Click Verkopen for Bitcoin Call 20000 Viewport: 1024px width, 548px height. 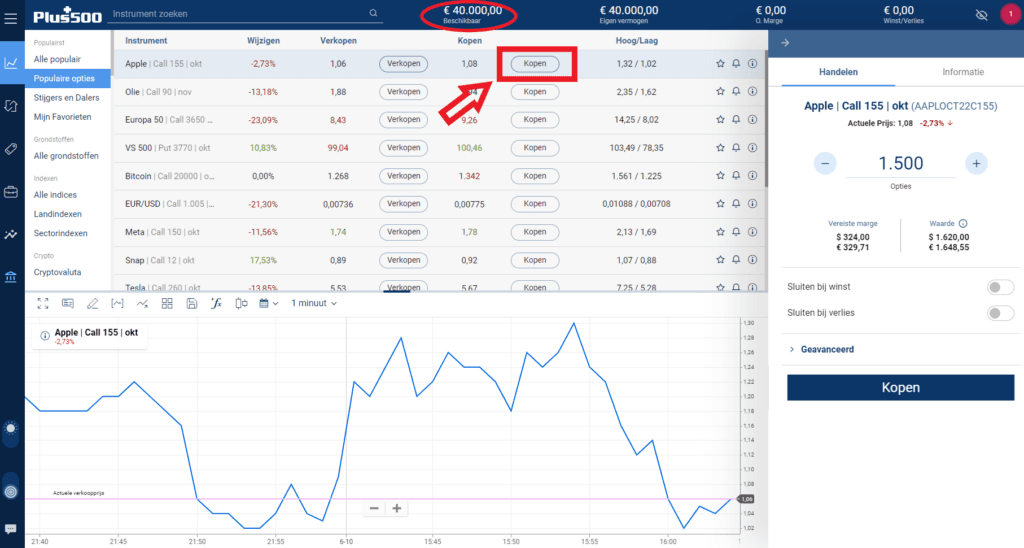tap(403, 176)
